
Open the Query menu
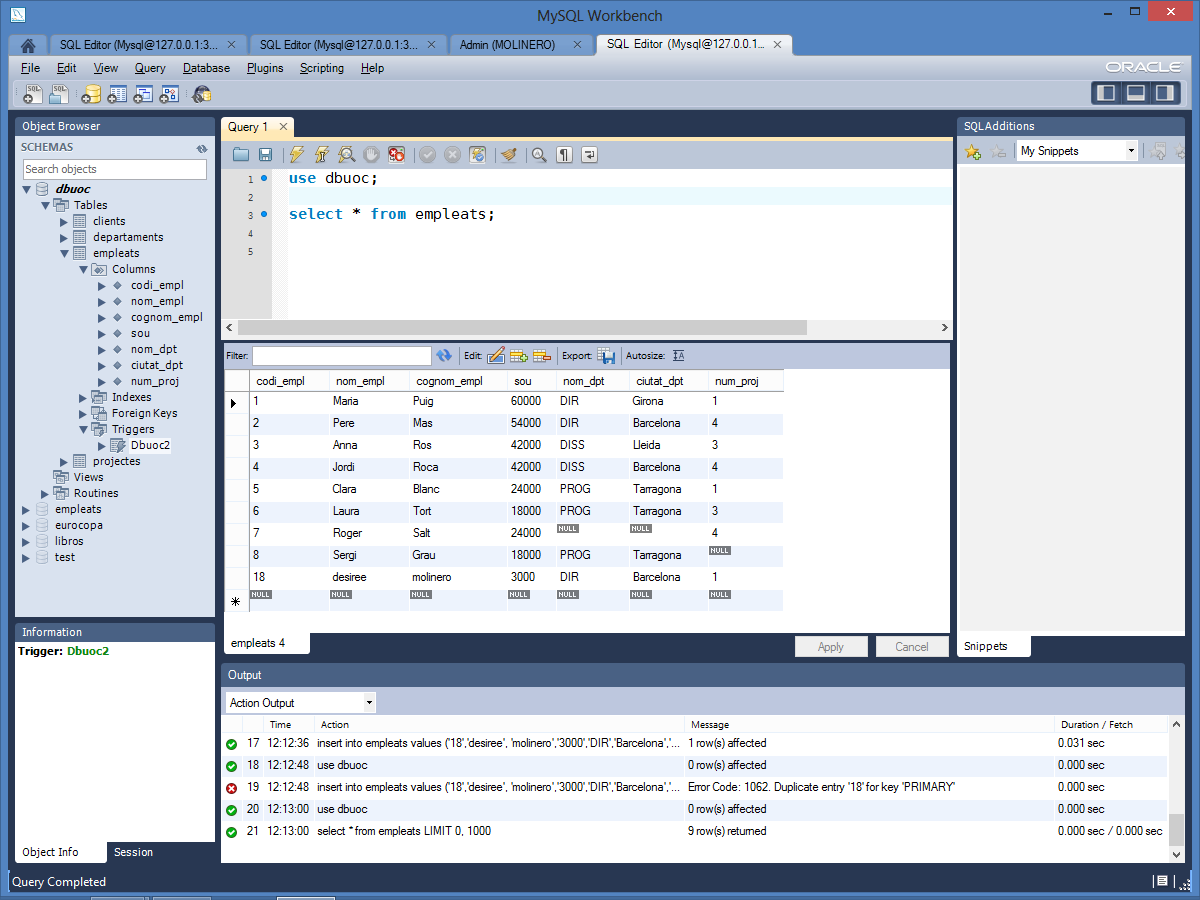coord(150,68)
